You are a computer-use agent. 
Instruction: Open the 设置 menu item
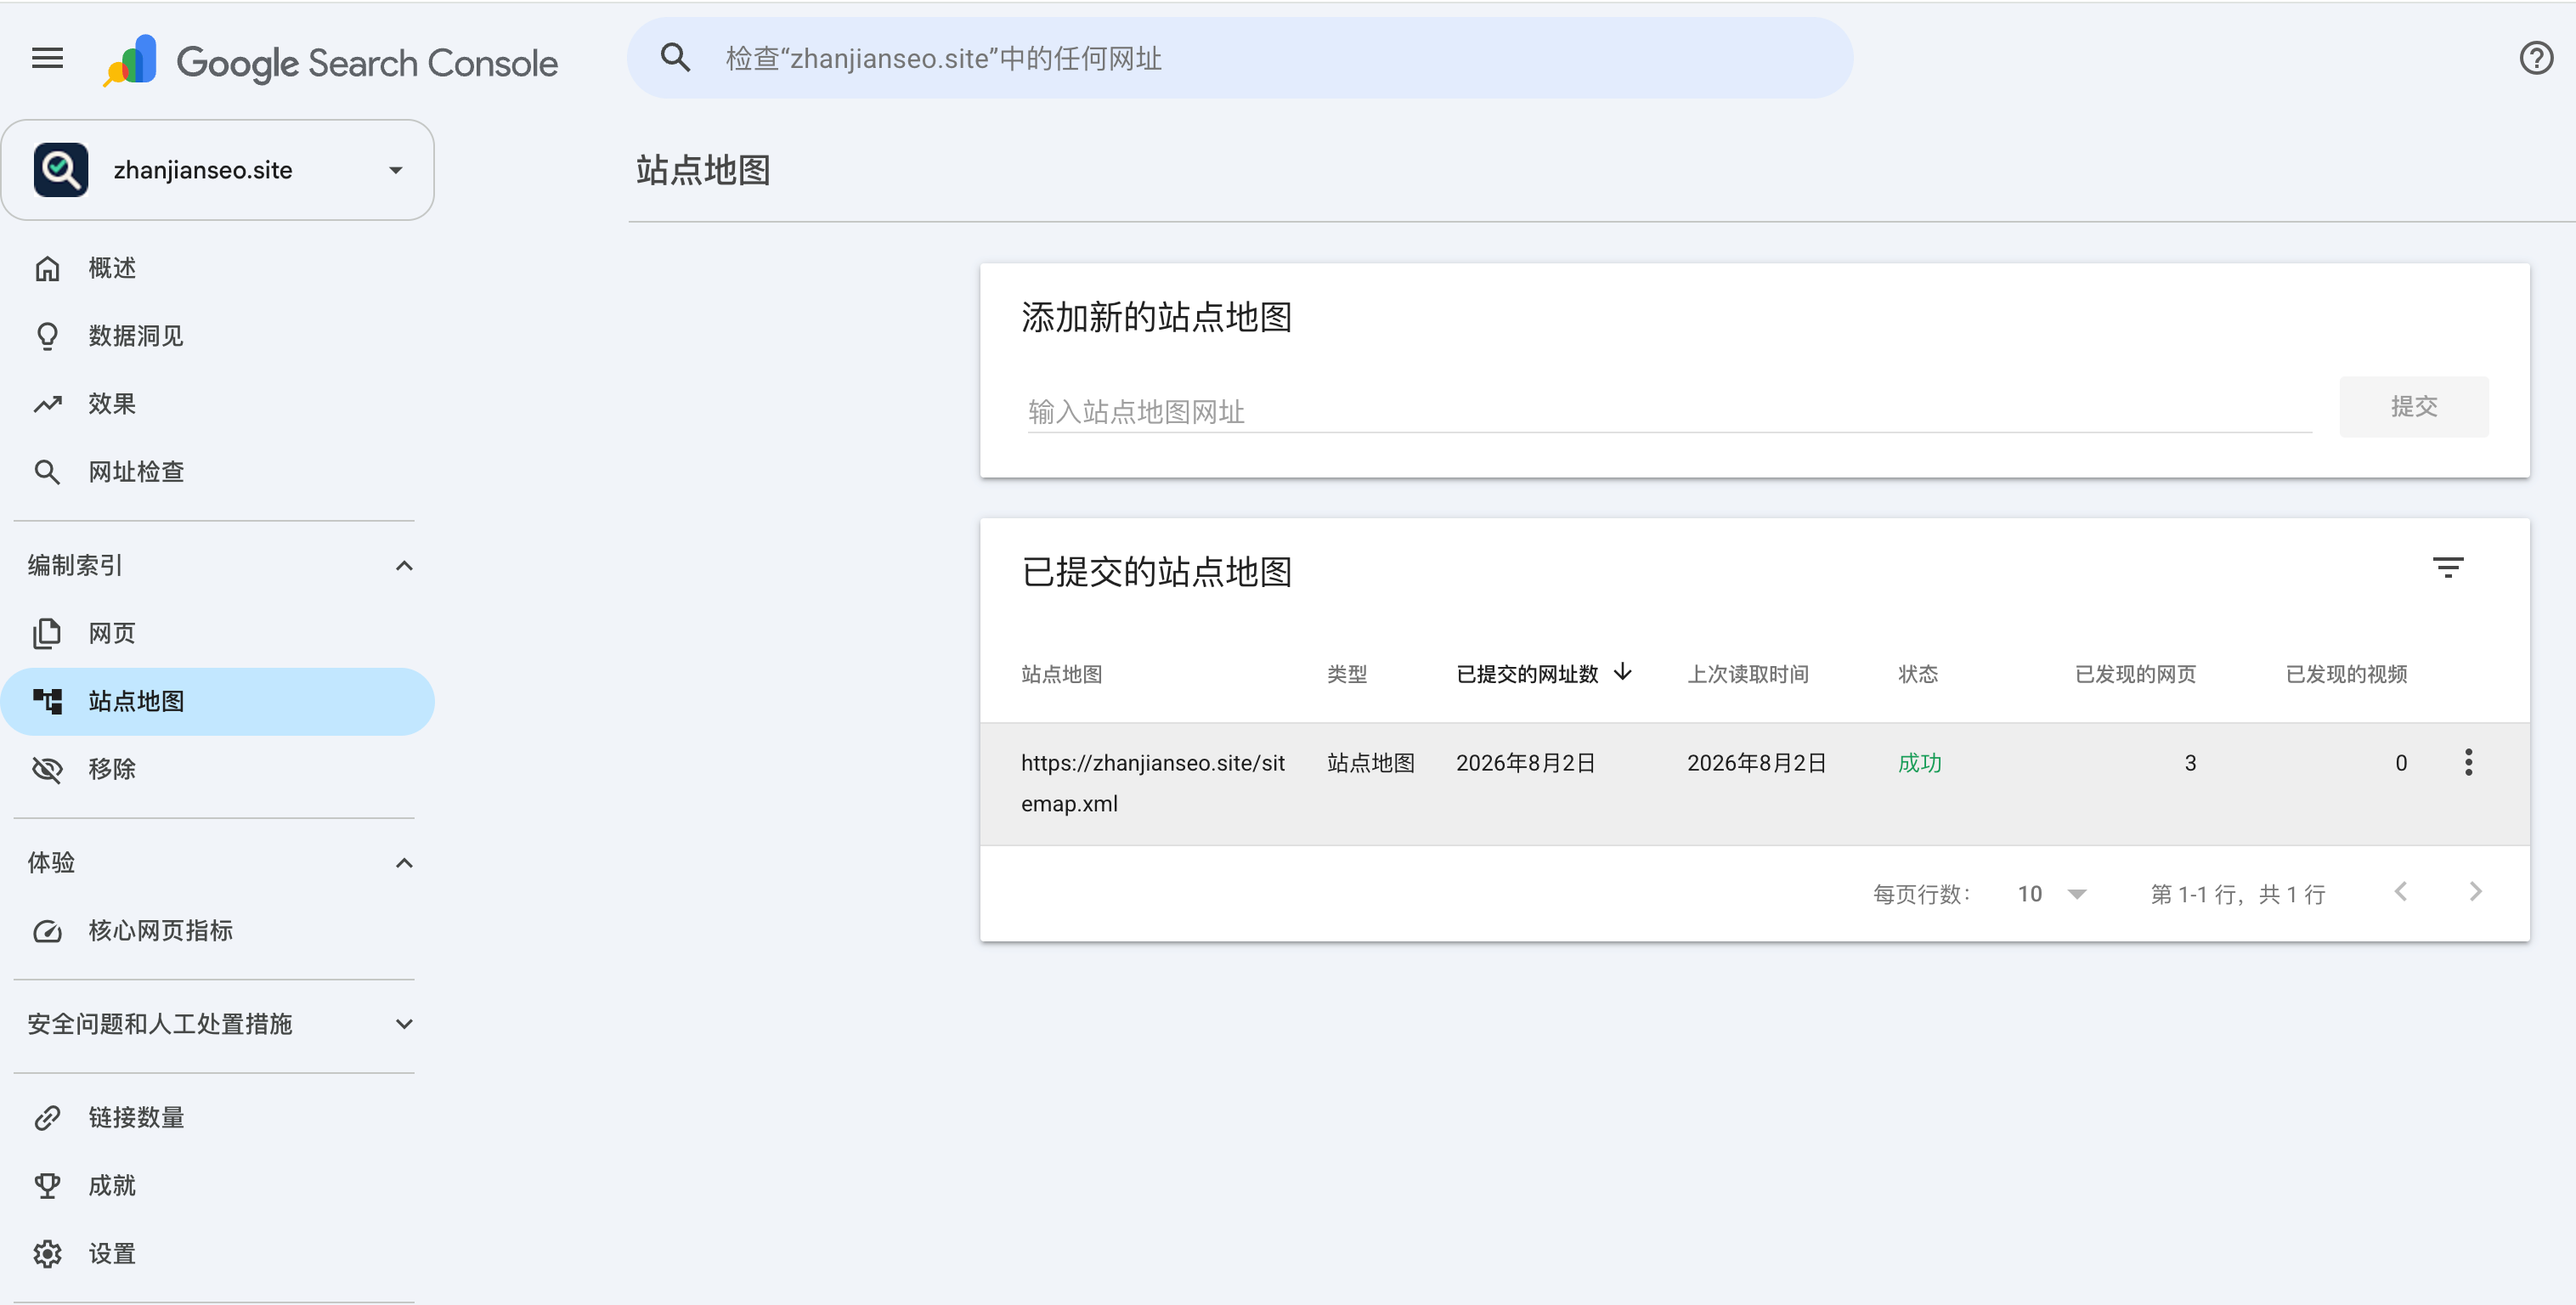coord(218,1254)
